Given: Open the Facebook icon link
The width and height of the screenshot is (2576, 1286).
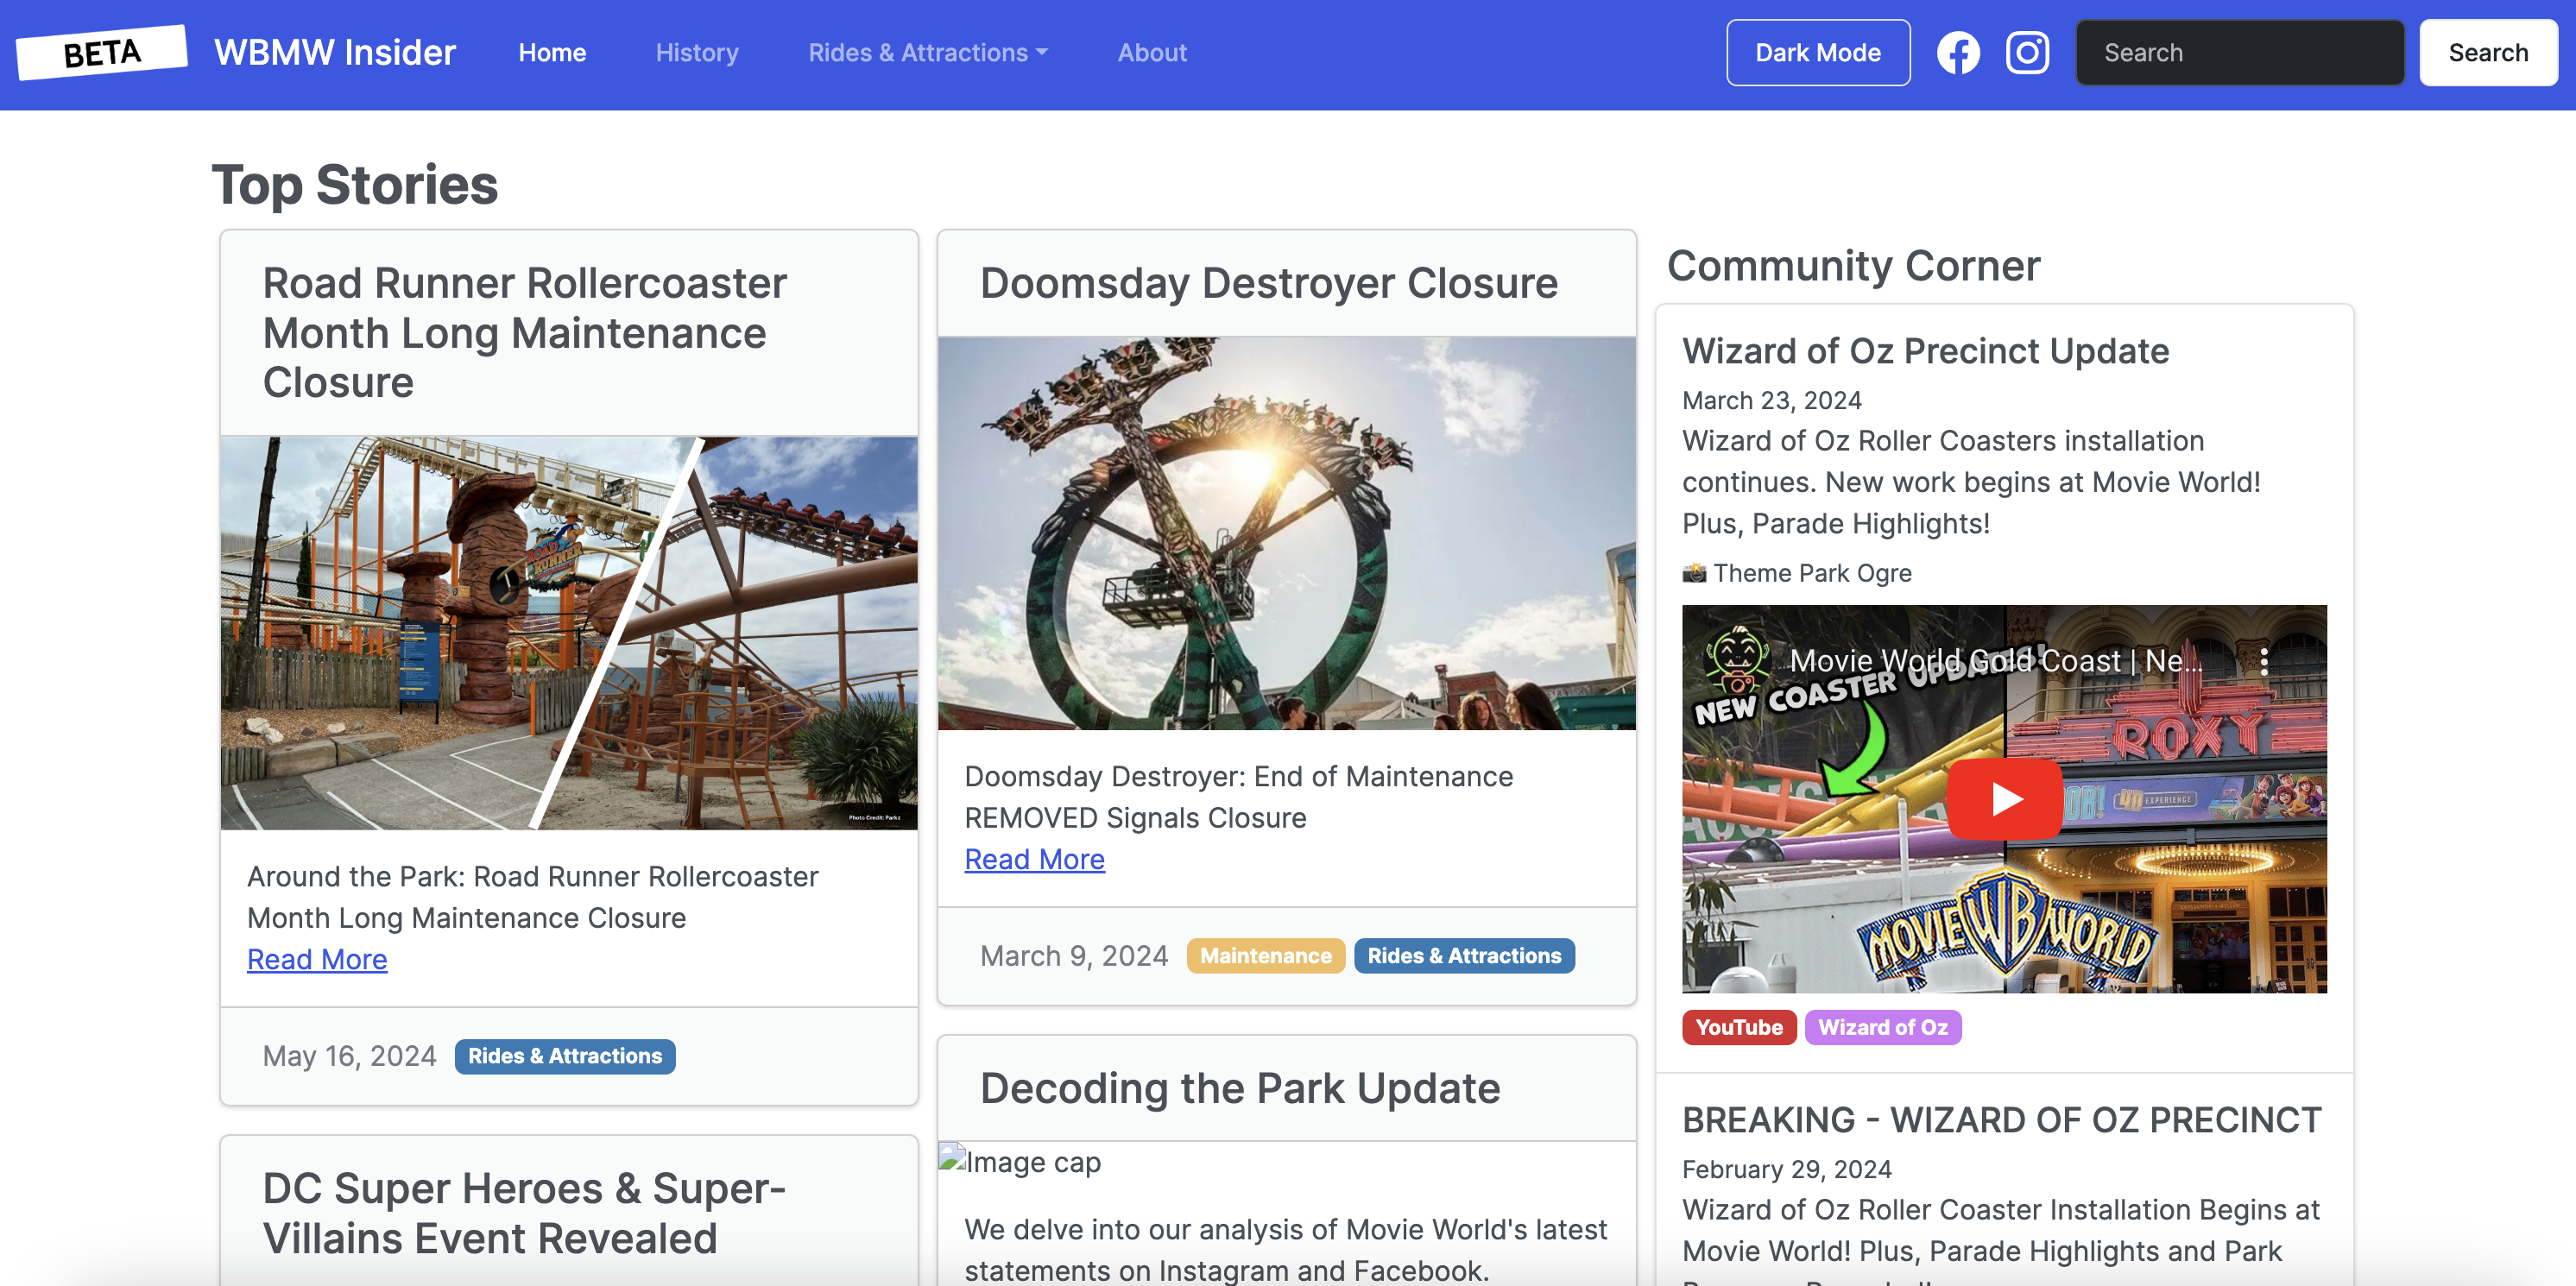Looking at the screenshot, I should (x=1957, y=53).
